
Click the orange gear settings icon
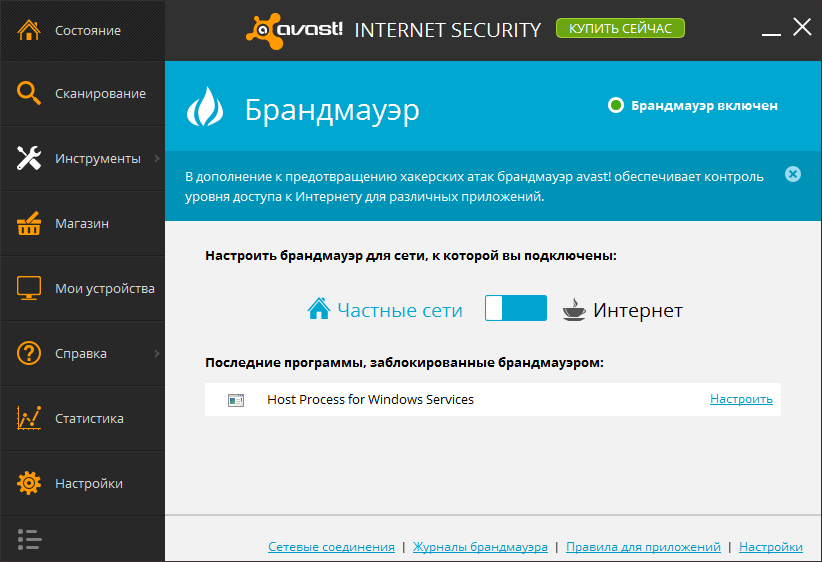coord(29,483)
